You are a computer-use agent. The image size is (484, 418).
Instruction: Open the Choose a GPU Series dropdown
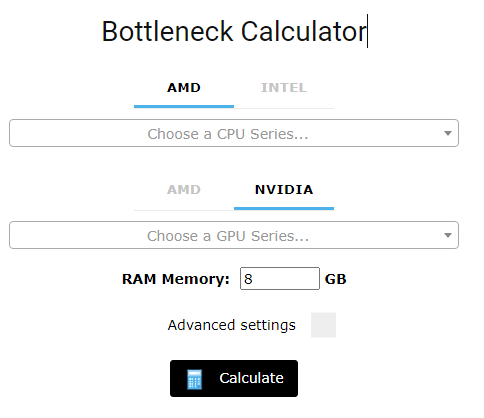click(234, 235)
